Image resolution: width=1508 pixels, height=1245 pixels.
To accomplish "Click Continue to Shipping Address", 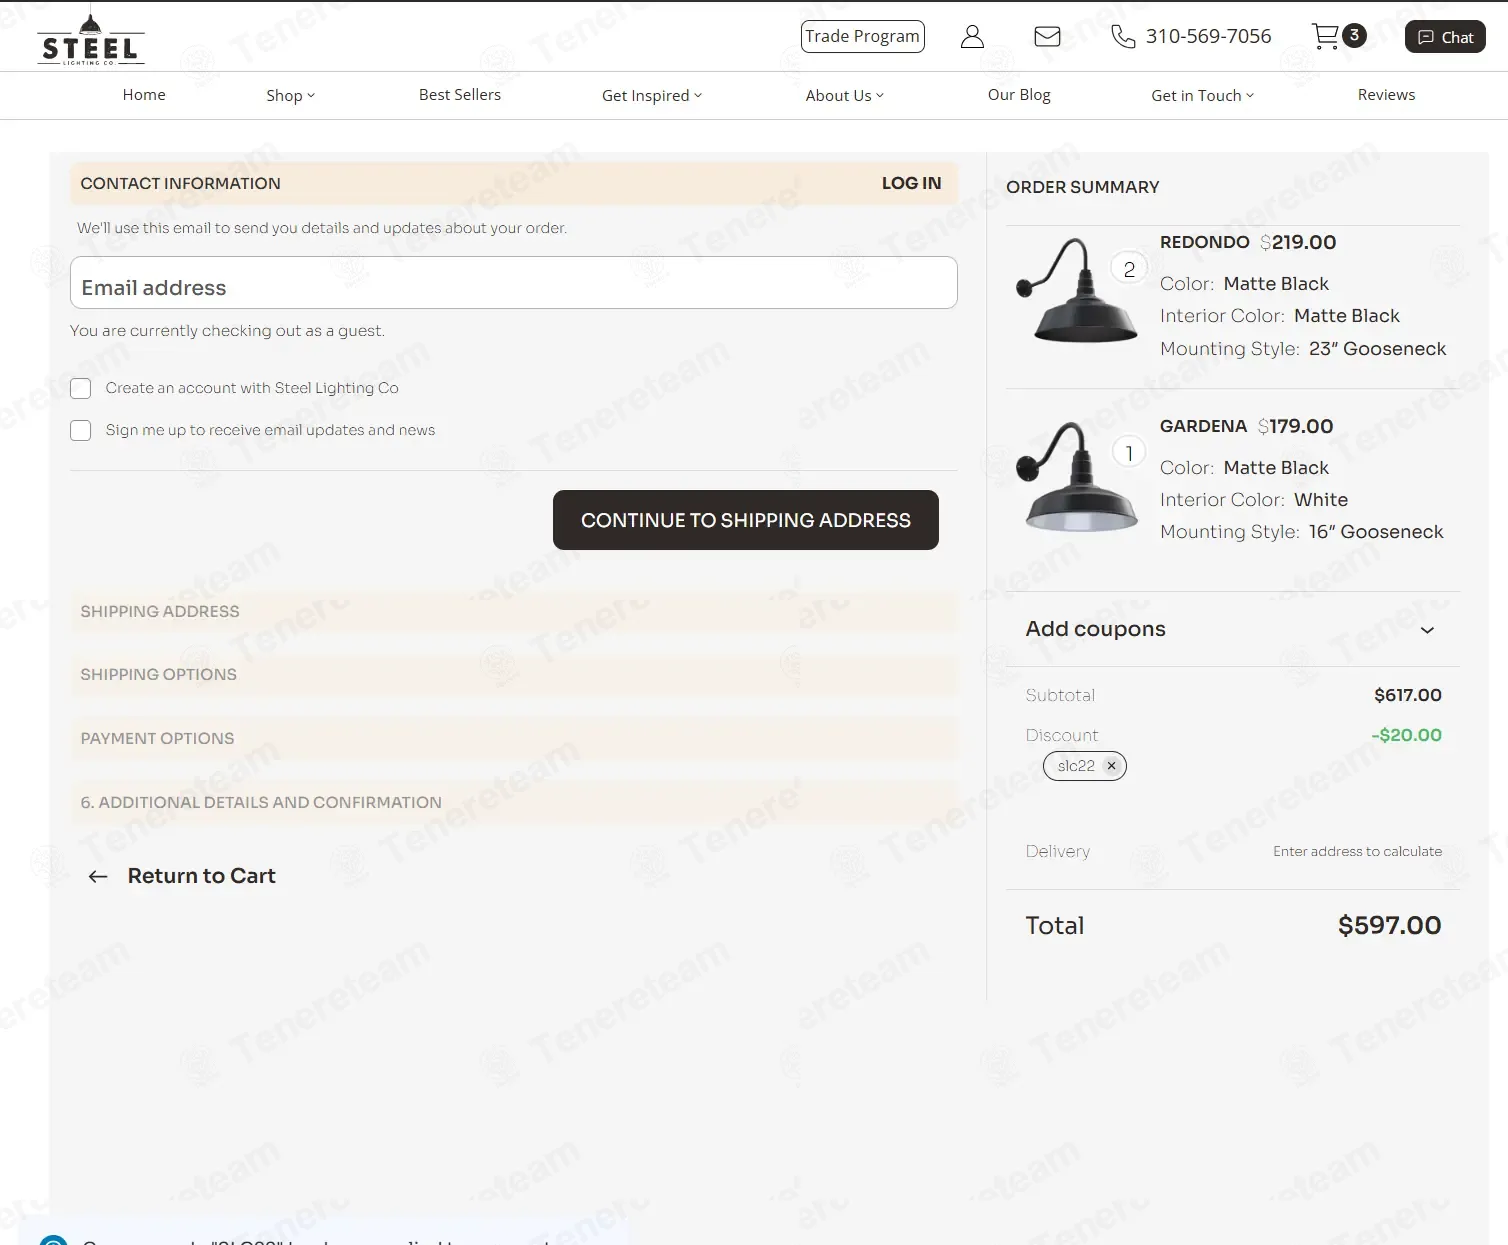I will pyautogui.click(x=746, y=520).
